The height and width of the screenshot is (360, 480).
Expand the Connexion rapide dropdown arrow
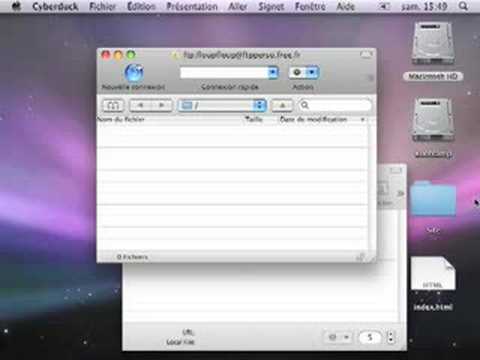[x=273, y=72]
